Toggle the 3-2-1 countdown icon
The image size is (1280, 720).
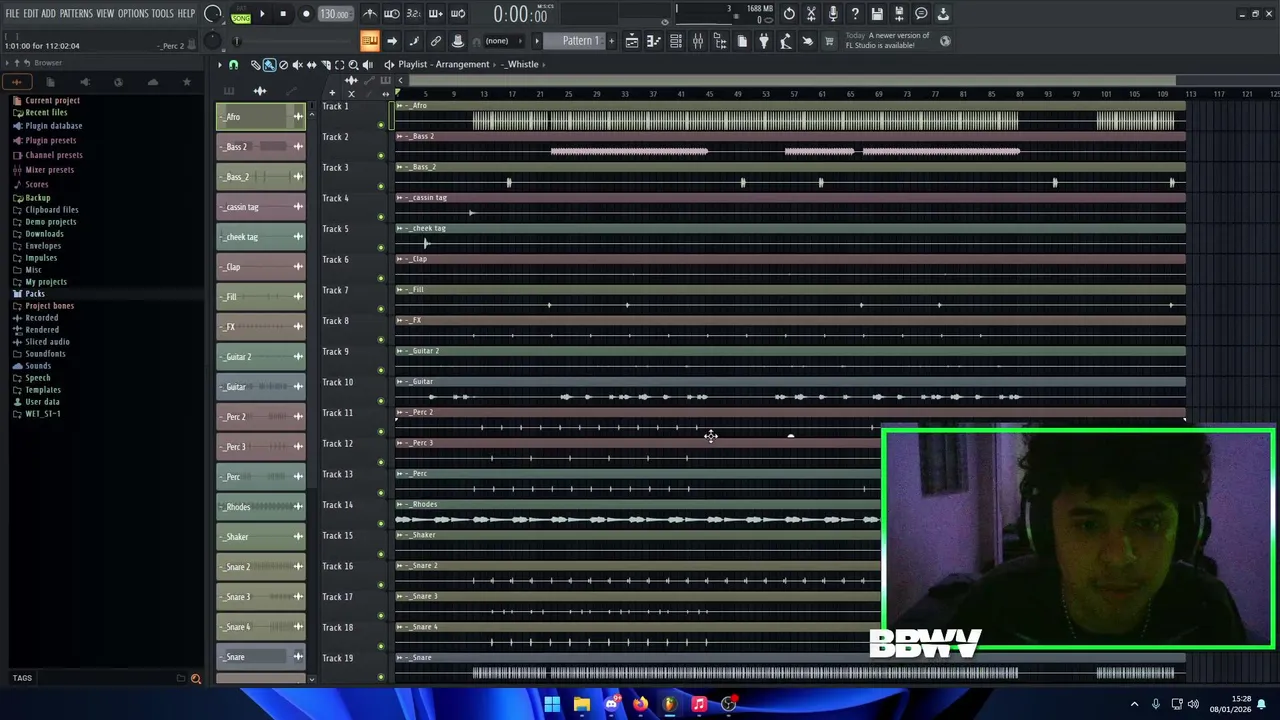click(x=414, y=14)
